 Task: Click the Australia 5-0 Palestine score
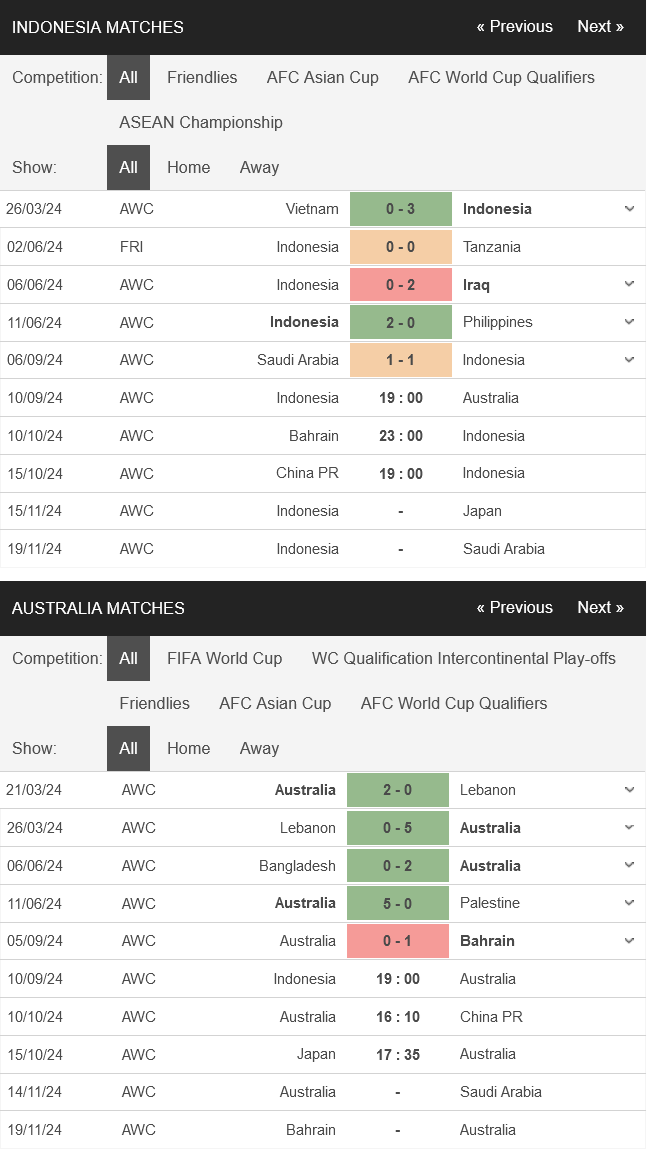coord(397,904)
